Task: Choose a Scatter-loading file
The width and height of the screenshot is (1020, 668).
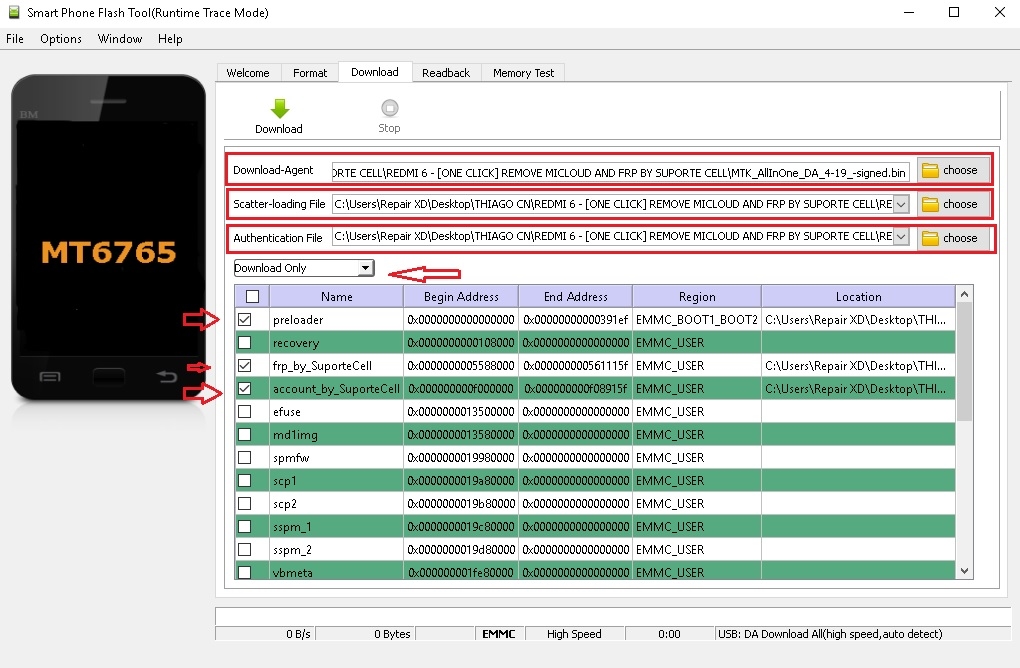Action: 951,204
